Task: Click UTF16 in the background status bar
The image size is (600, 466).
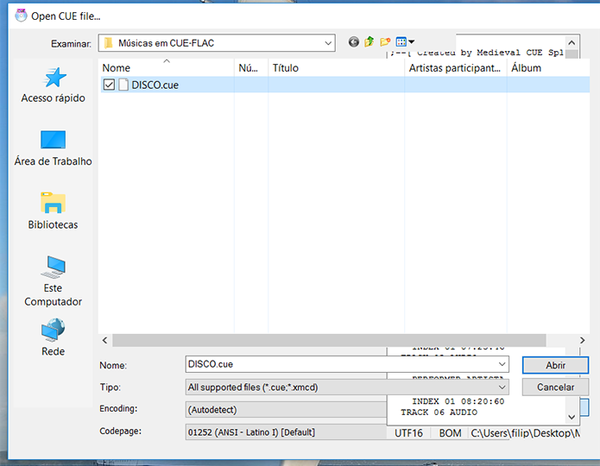Action: (409, 433)
